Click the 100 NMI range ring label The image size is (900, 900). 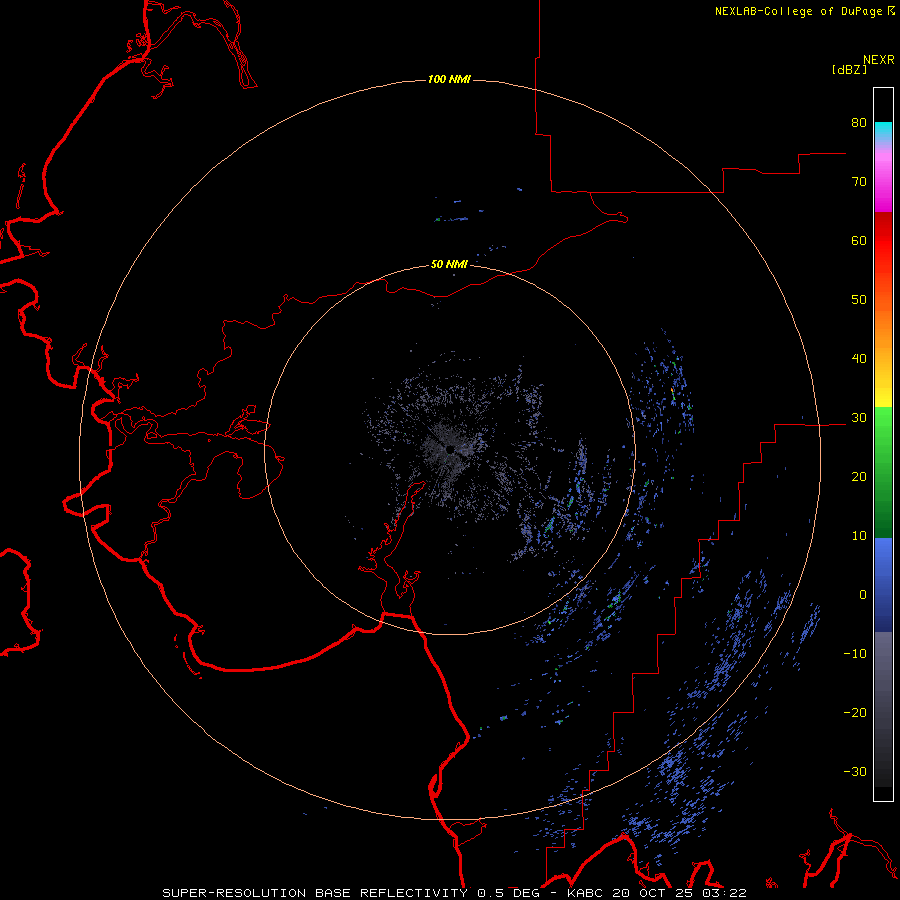[x=449, y=79]
